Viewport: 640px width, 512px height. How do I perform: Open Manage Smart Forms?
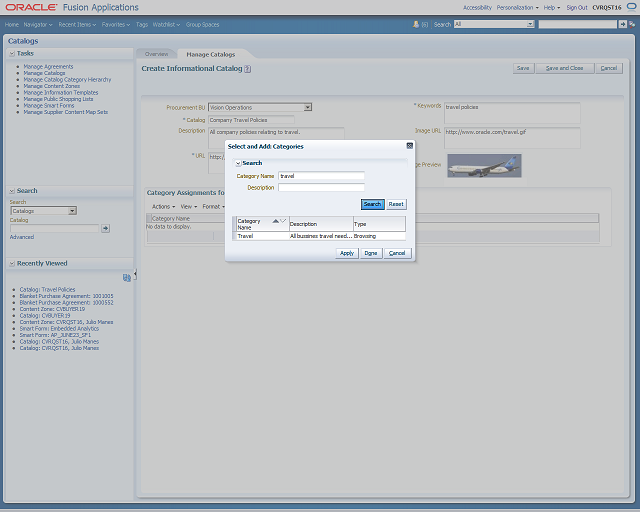(x=49, y=106)
